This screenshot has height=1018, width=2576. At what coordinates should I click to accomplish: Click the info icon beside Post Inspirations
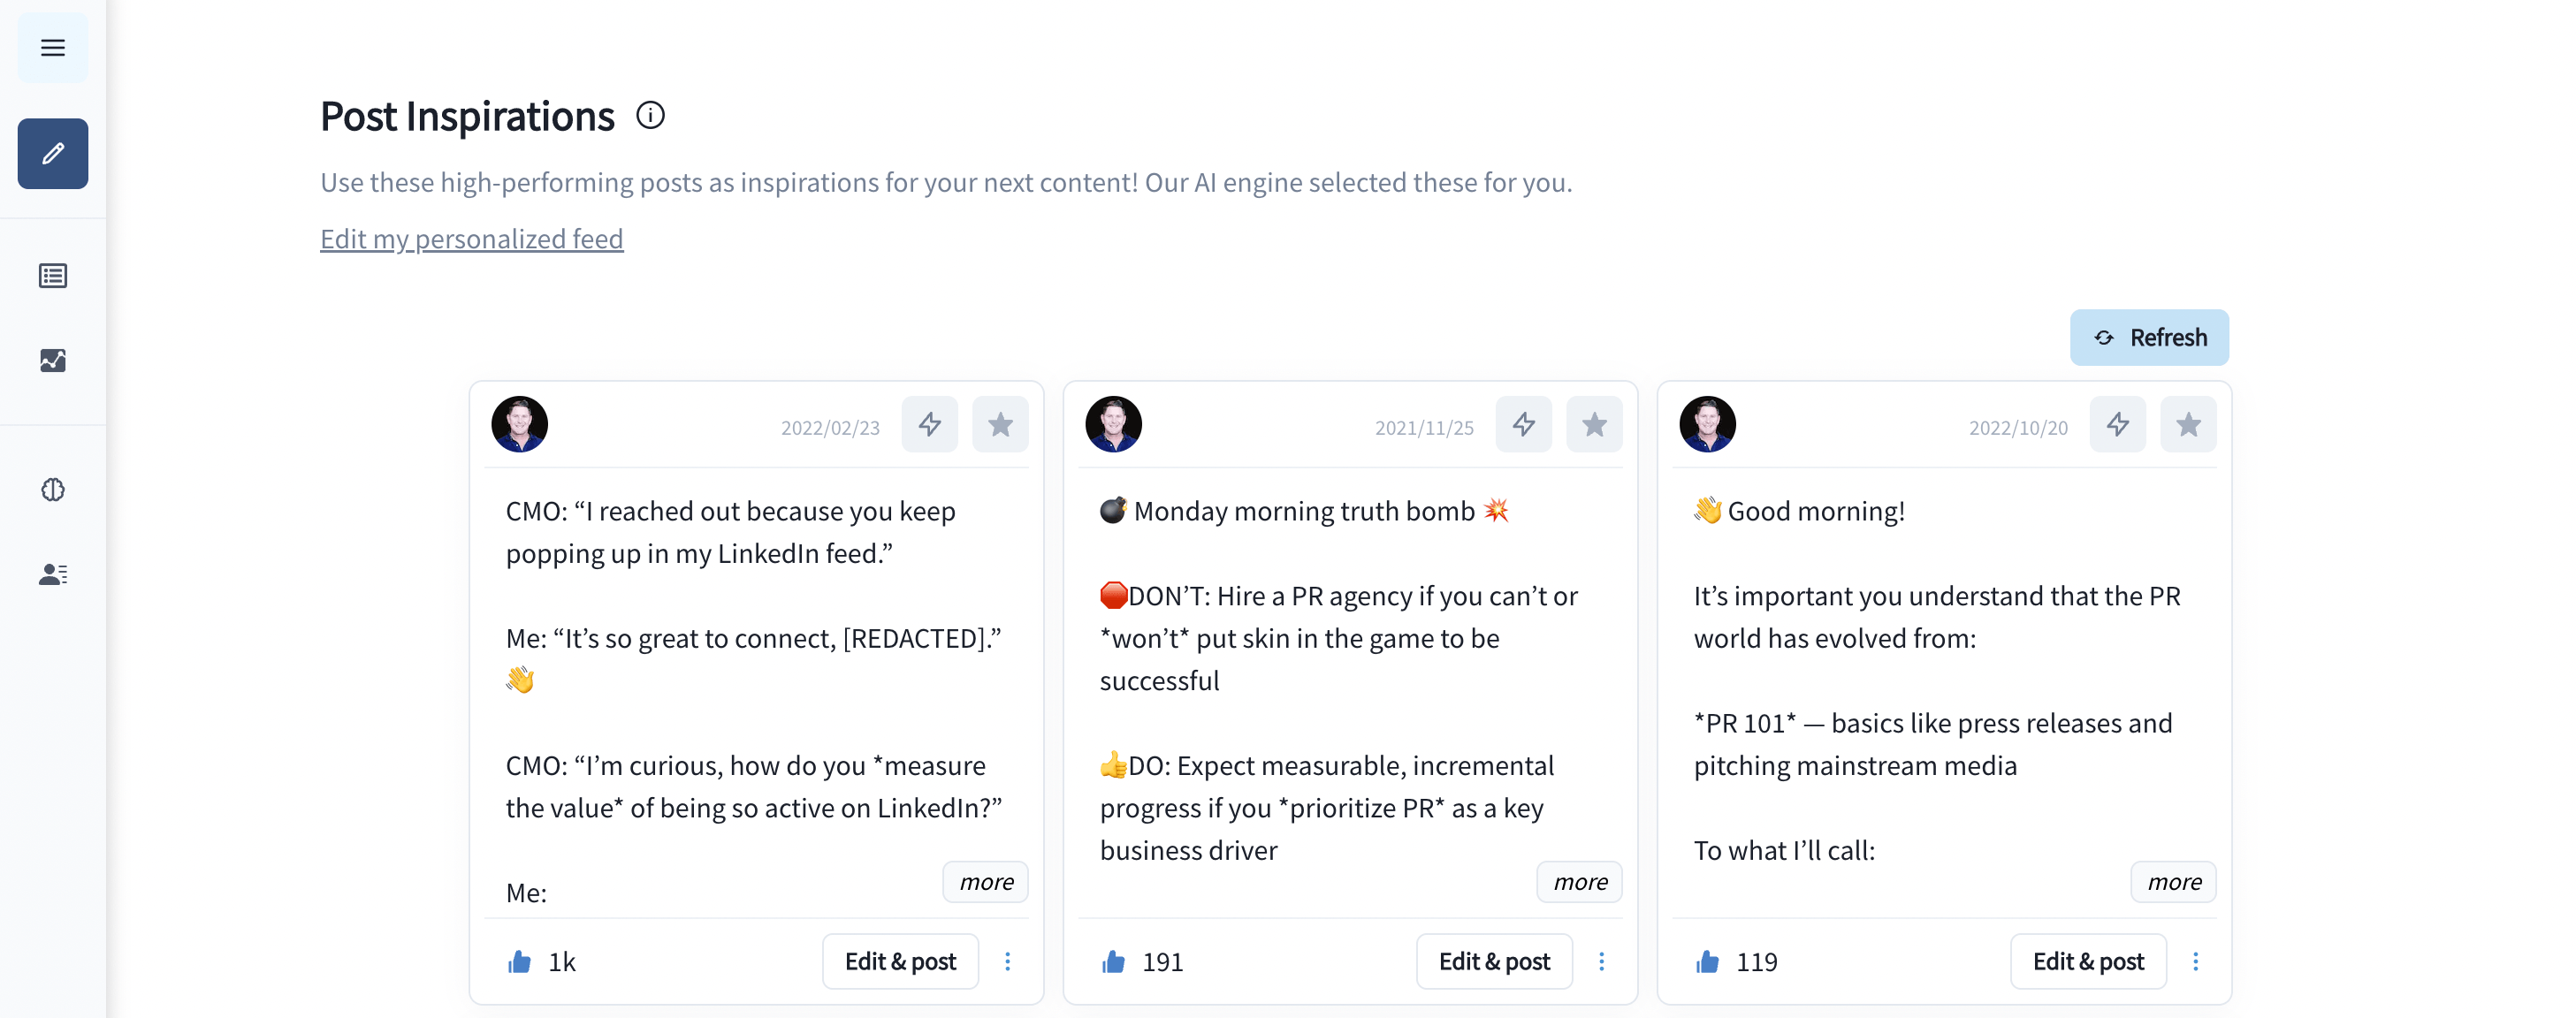tap(650, 116)
